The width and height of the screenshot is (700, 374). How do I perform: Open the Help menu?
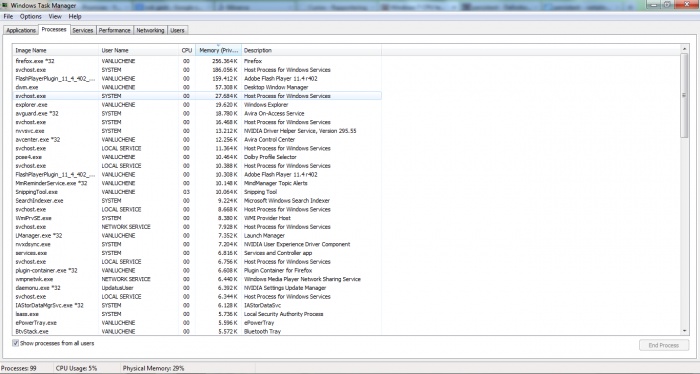pyautogui.click(x=75, y=17)
